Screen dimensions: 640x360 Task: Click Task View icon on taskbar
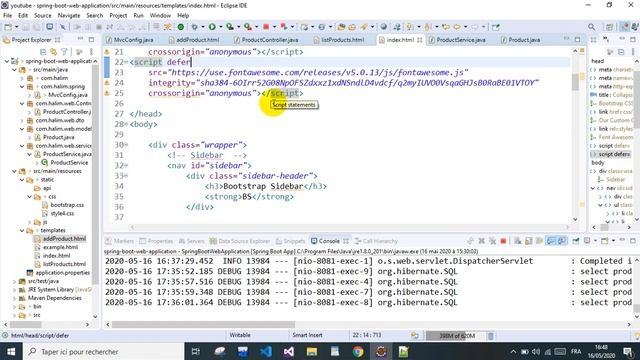[x=196, y=351]
